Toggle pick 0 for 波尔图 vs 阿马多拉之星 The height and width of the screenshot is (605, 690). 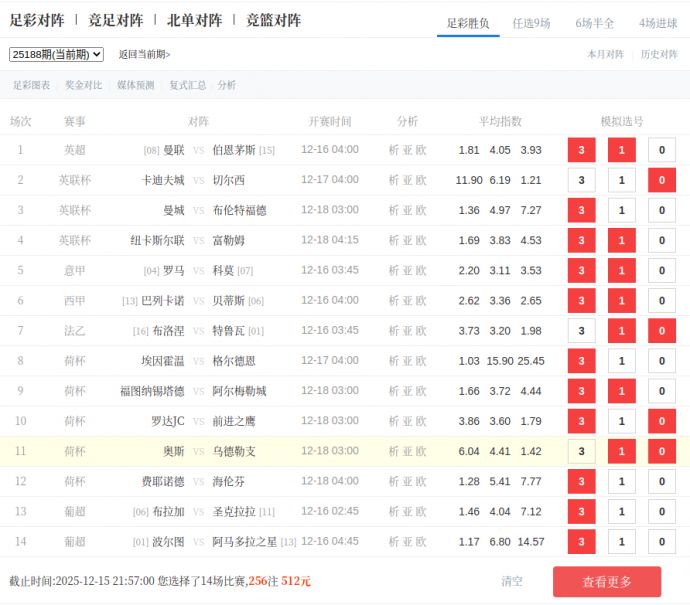(661, 542)
